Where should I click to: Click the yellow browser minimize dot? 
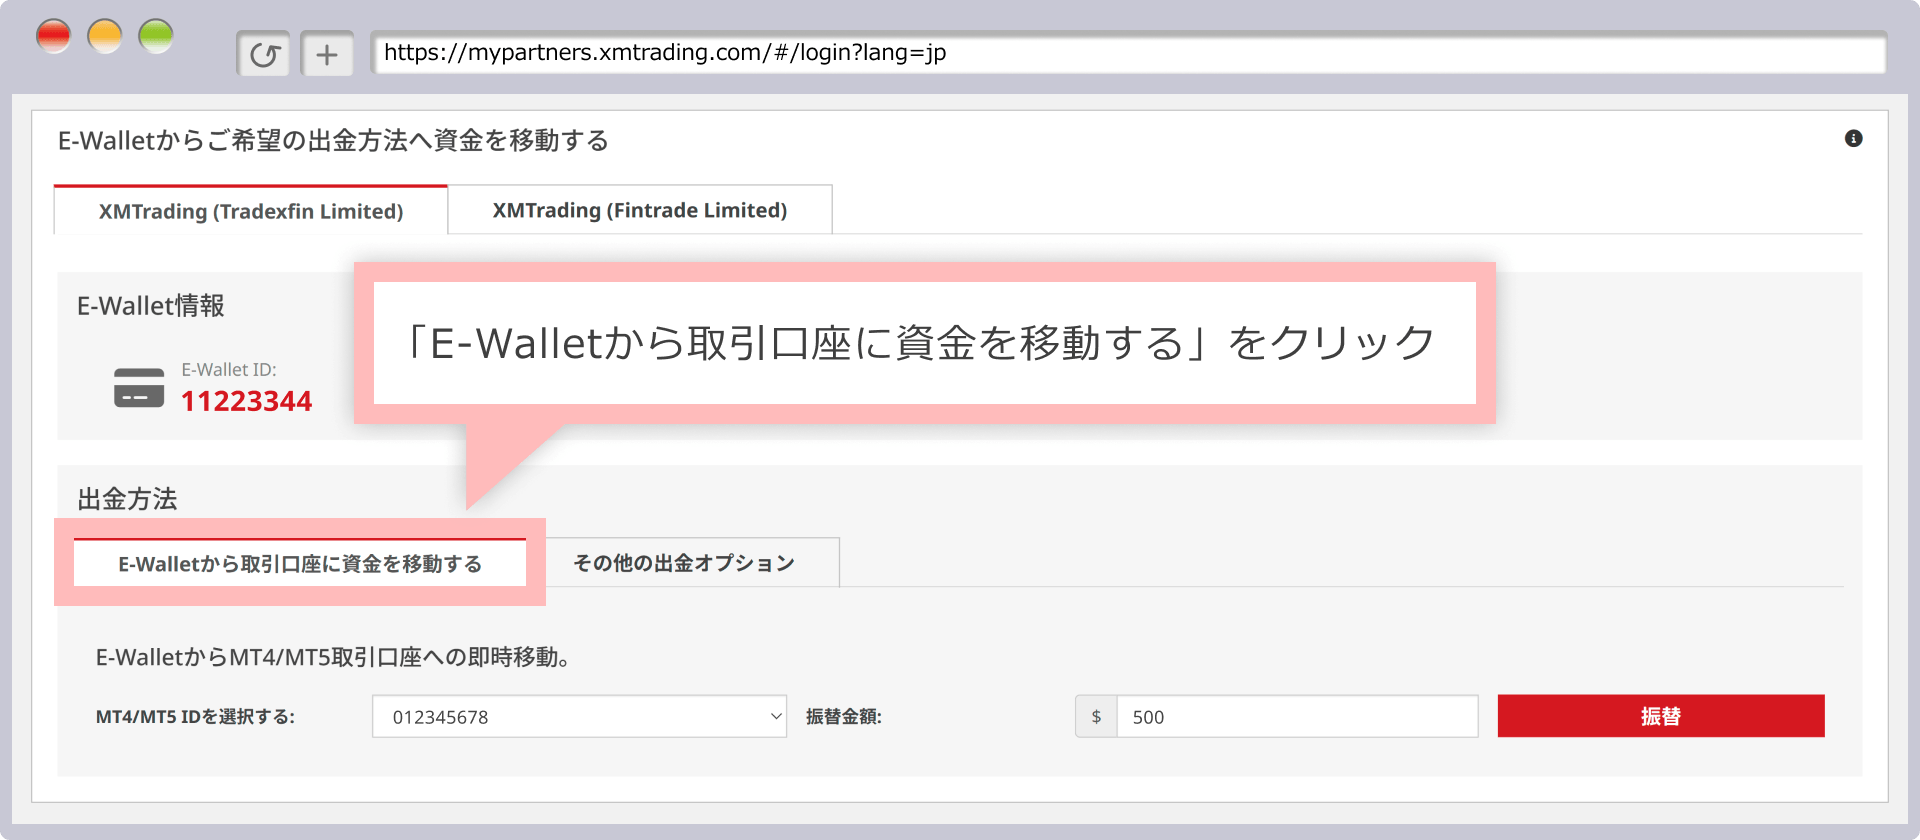click(105, 36)
